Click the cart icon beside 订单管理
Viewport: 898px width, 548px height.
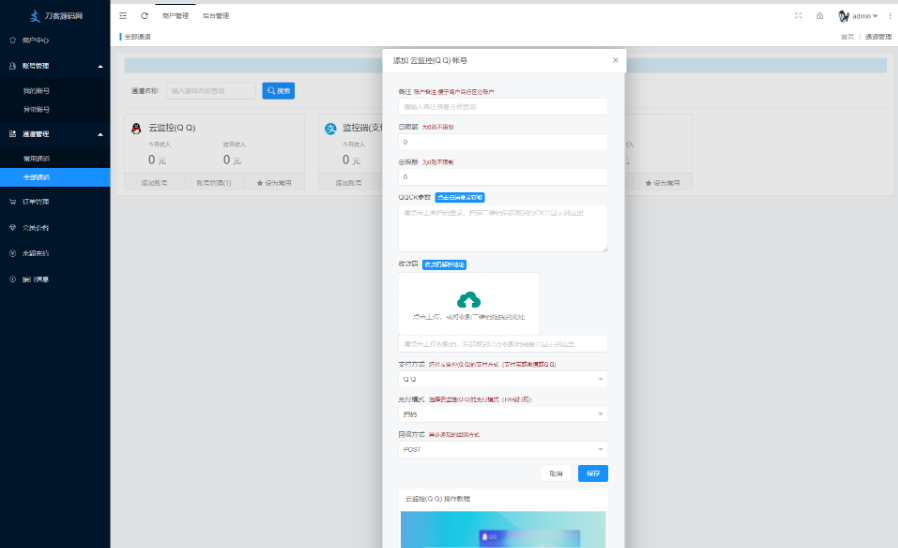click(x=13, y=202)
